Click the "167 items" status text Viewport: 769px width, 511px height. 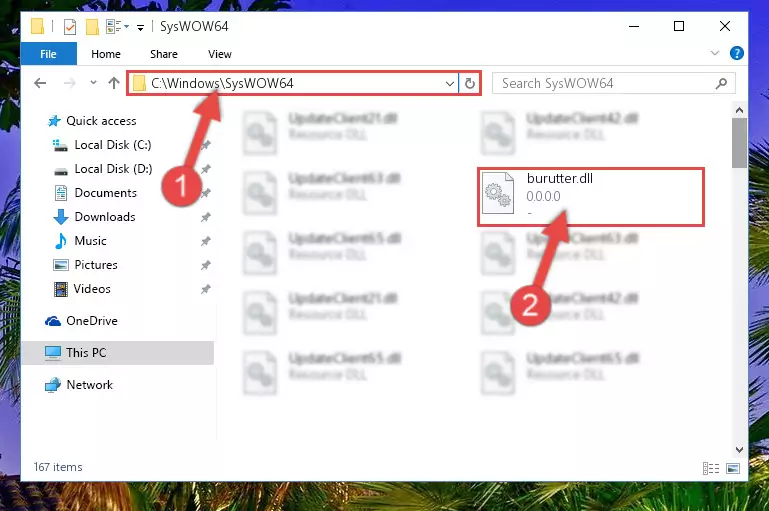point(58,467)
